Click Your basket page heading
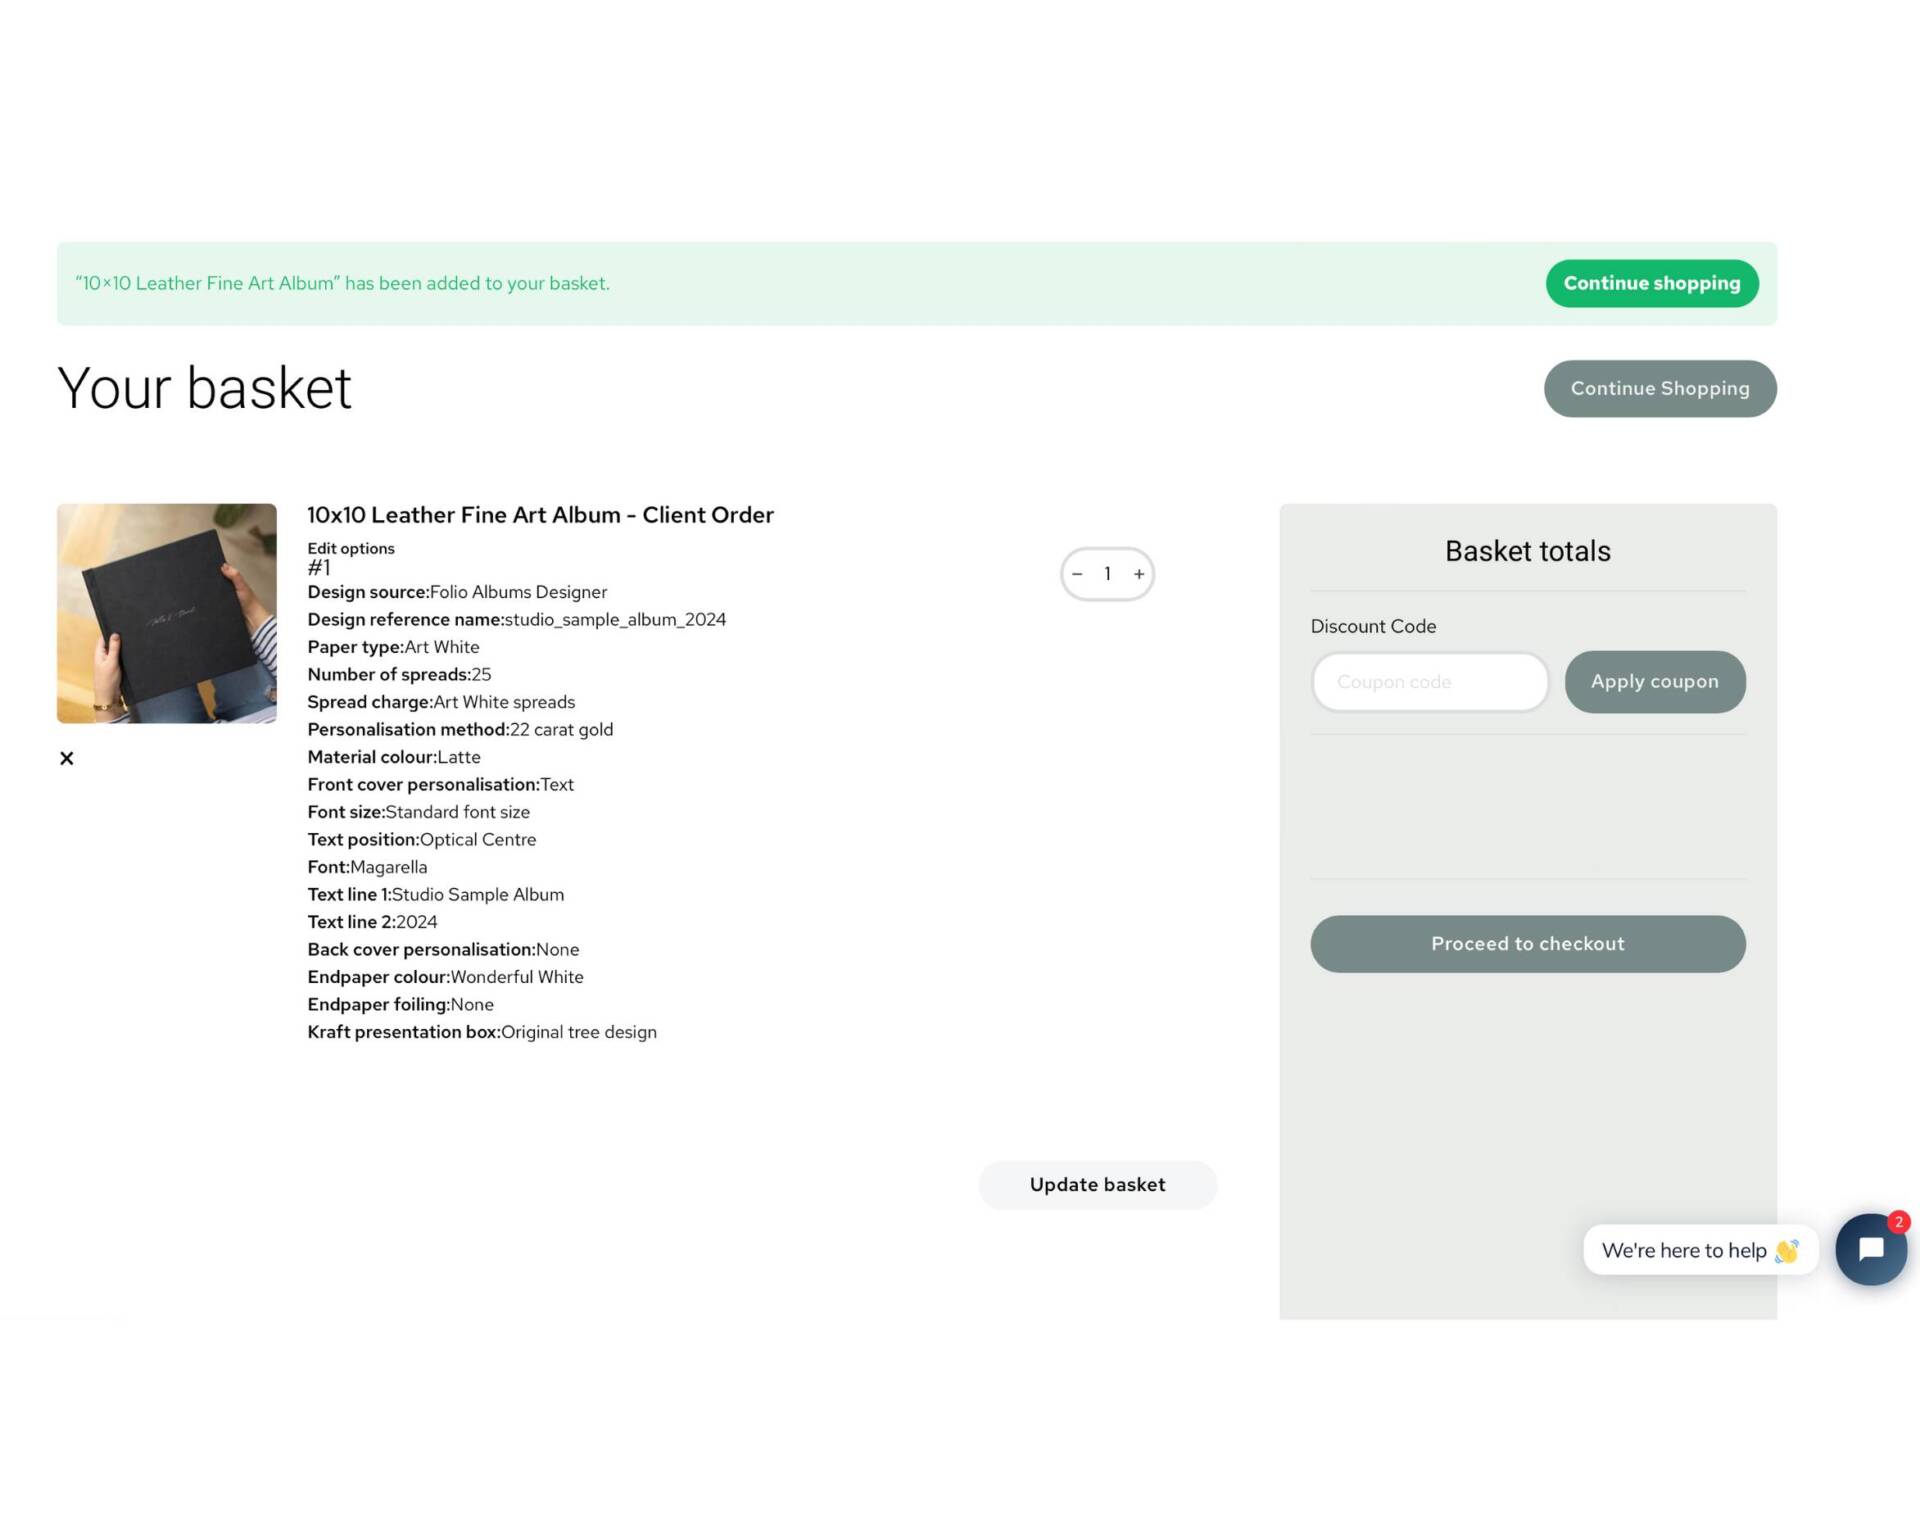 (x=204, y=387)
